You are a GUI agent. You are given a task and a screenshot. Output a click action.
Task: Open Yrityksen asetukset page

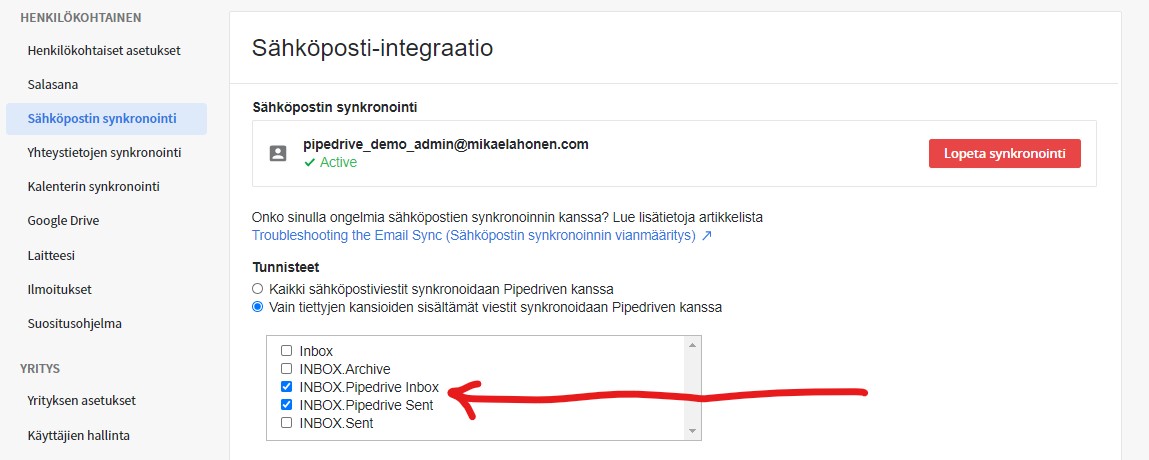pos(81,401)
